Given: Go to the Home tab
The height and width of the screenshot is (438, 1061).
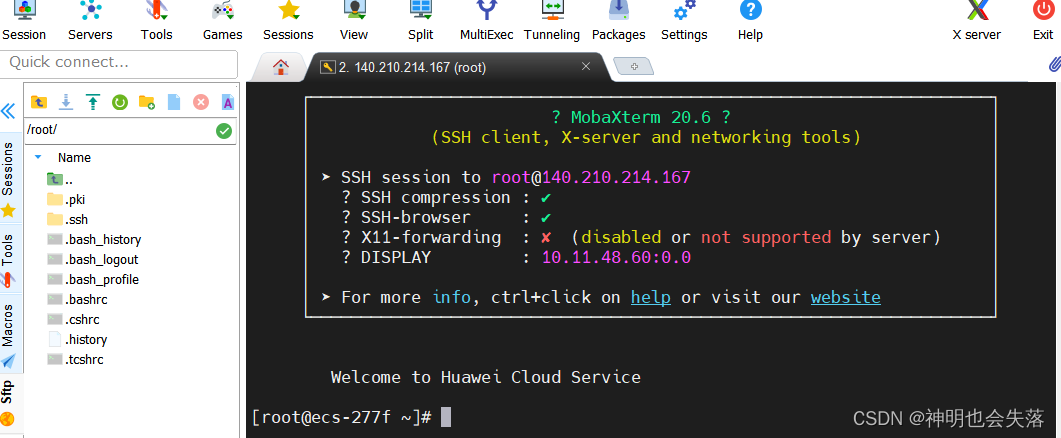Looking at the screenshot, I should [x=281, y=67].
